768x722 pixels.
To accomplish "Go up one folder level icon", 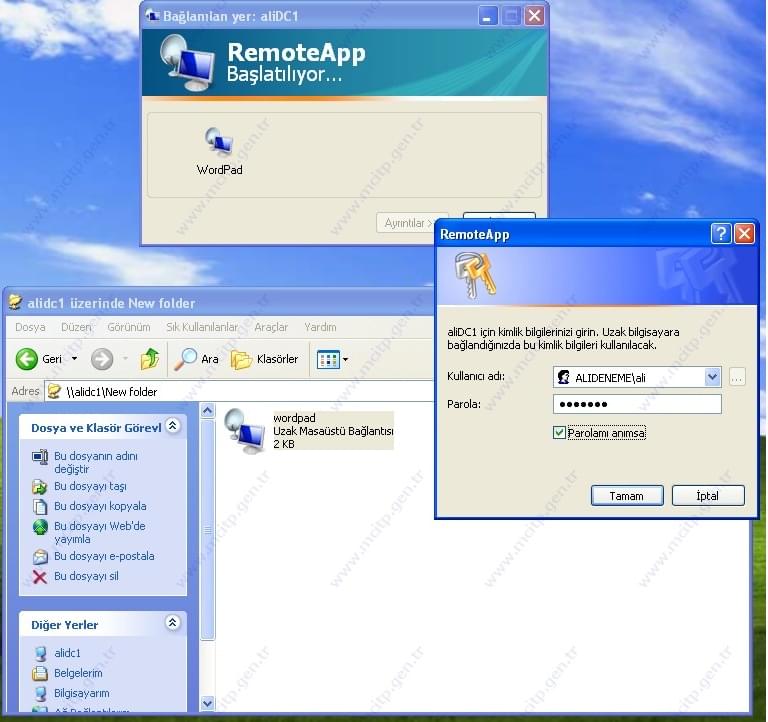I will pos(150,359).
